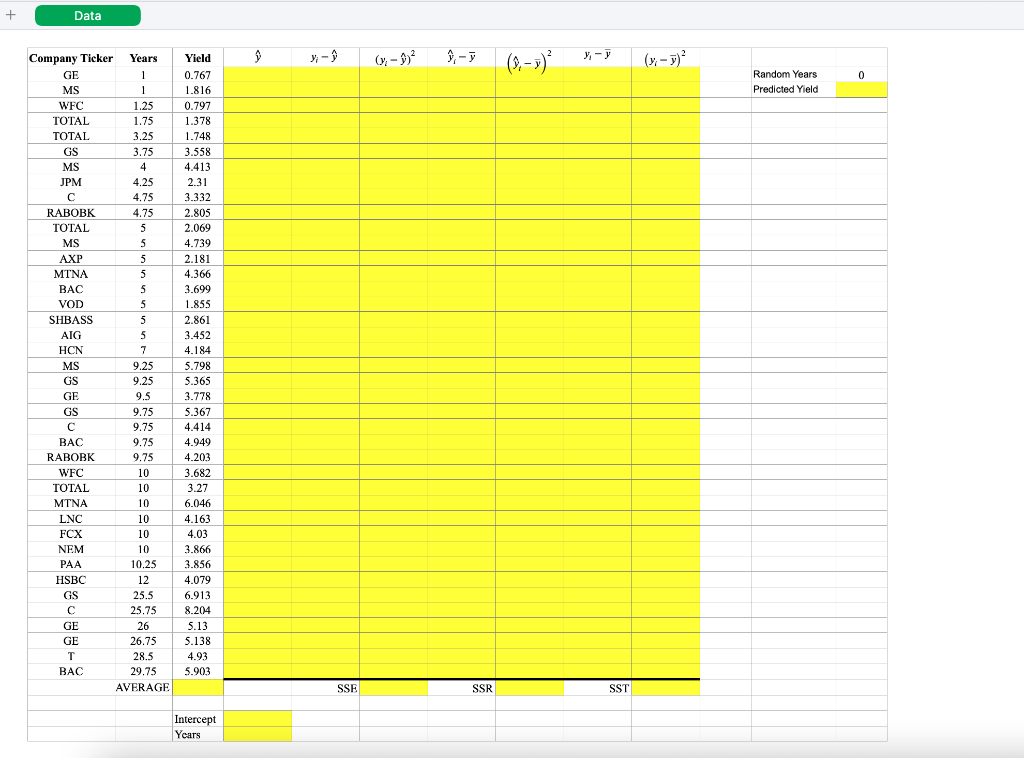Click the (yi − ȳ)² column header
The height and width of the screenshot is (758, 1024).
point(666,57)
